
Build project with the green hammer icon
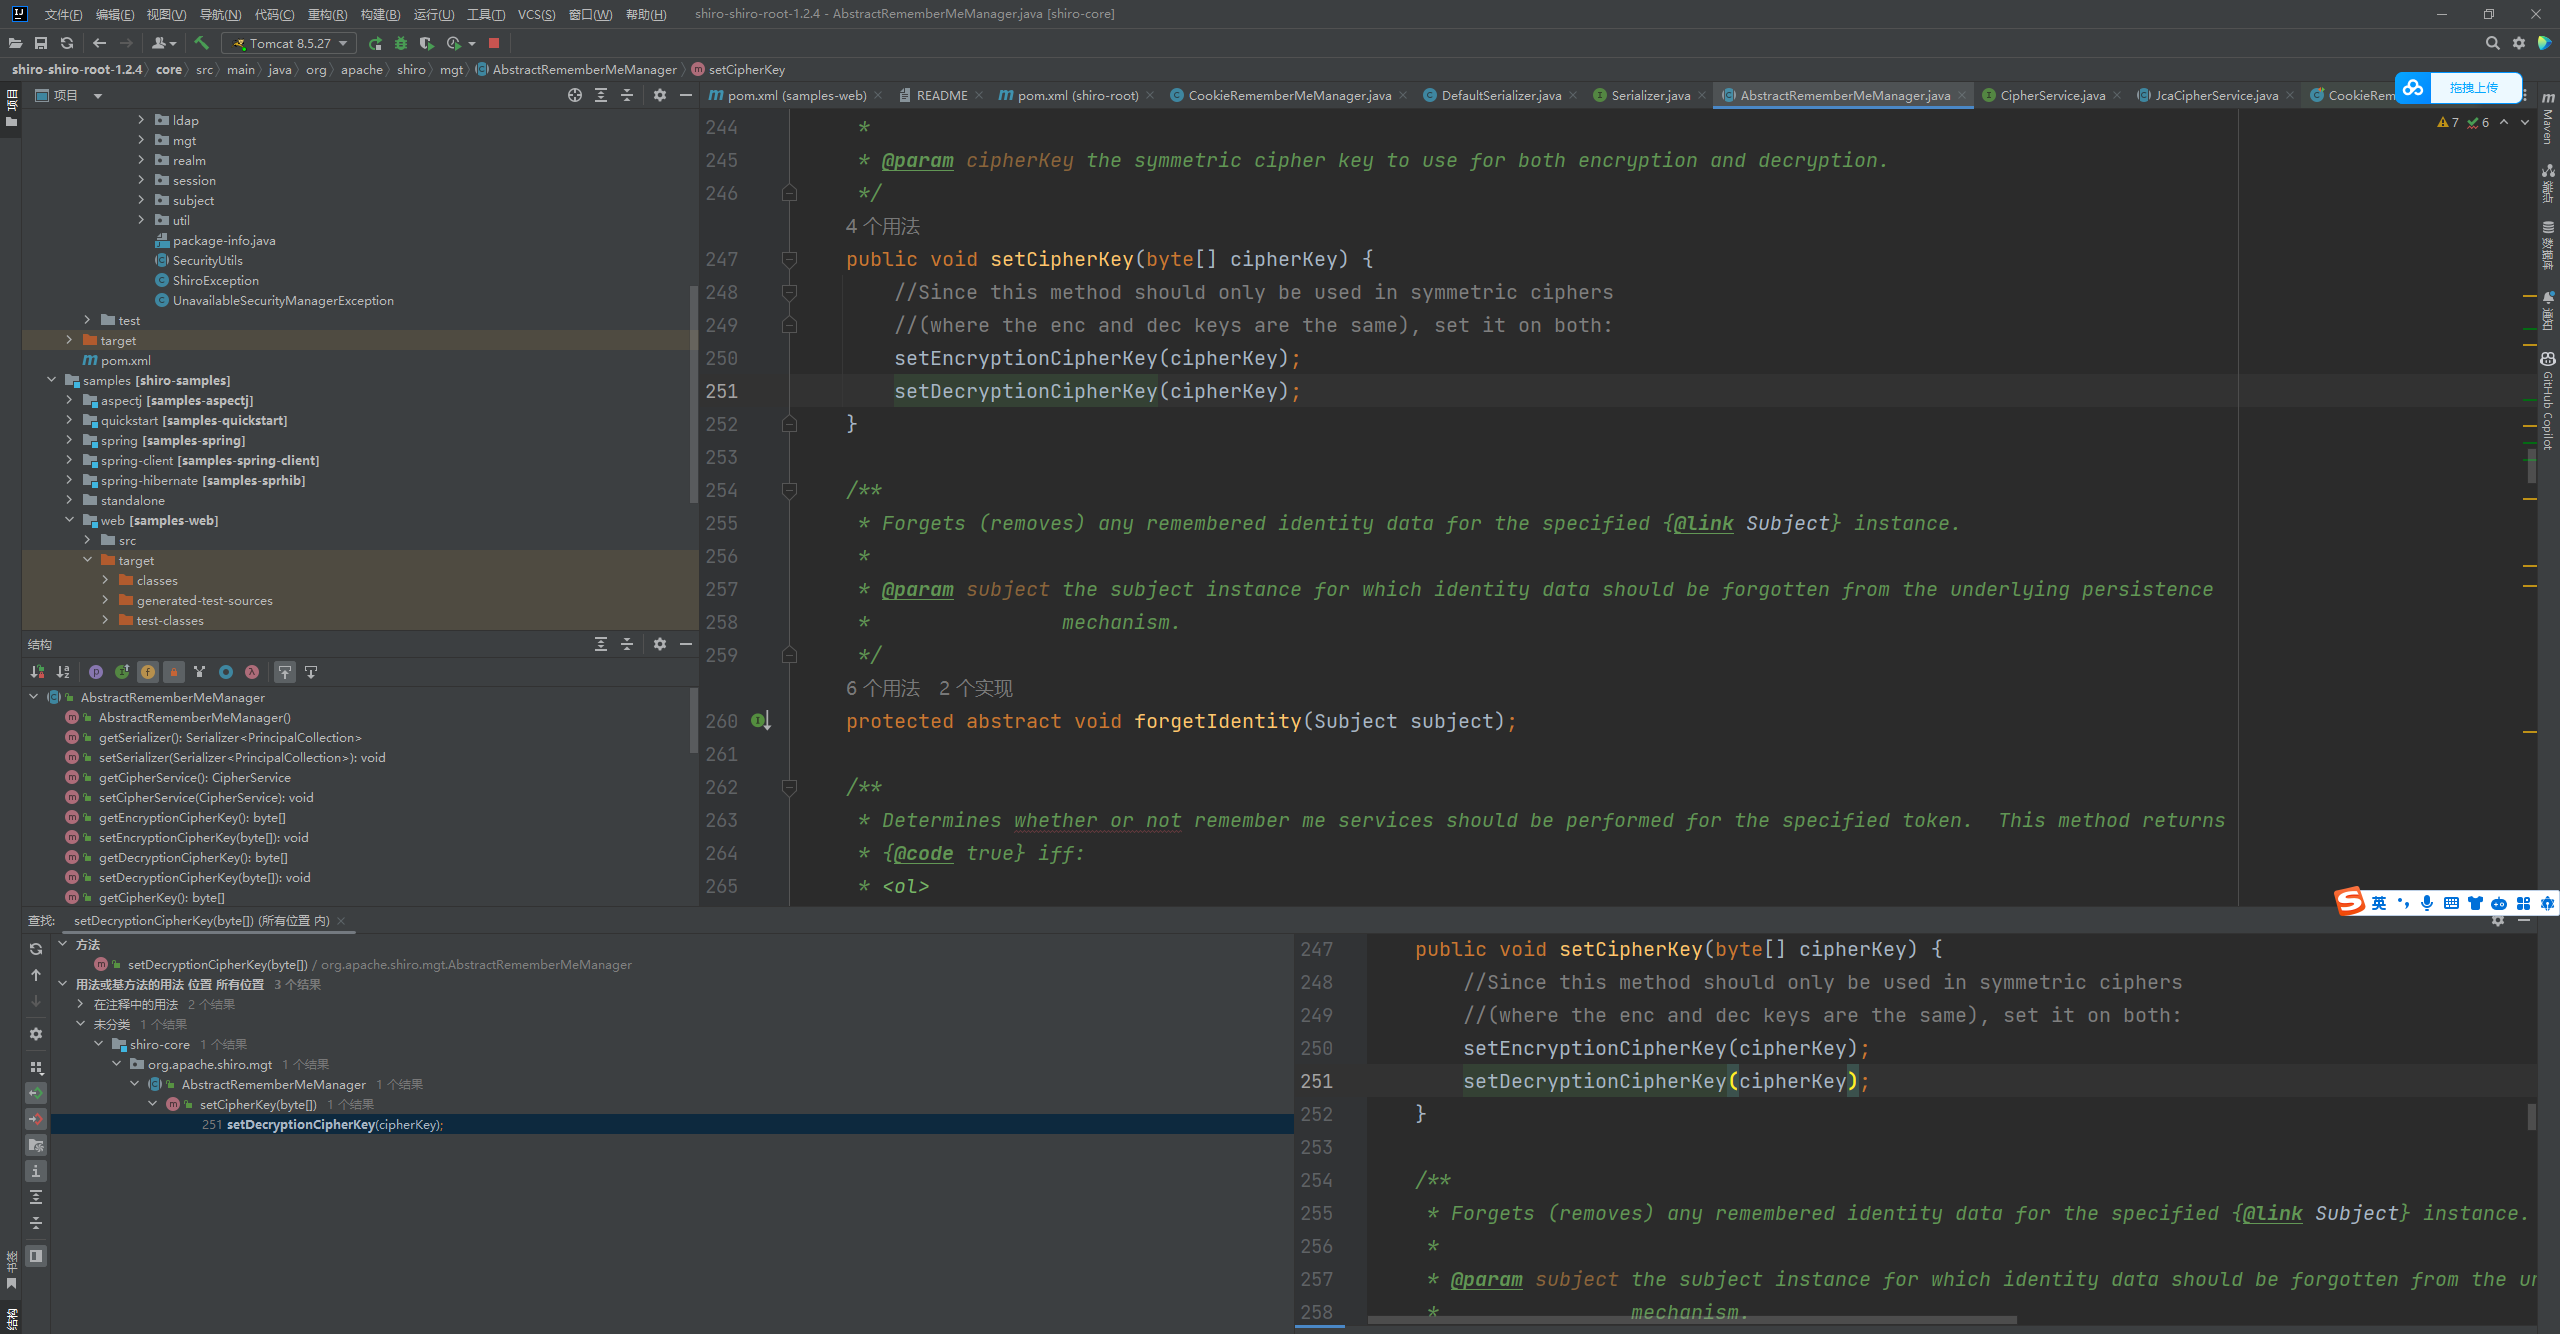(202, 43)
